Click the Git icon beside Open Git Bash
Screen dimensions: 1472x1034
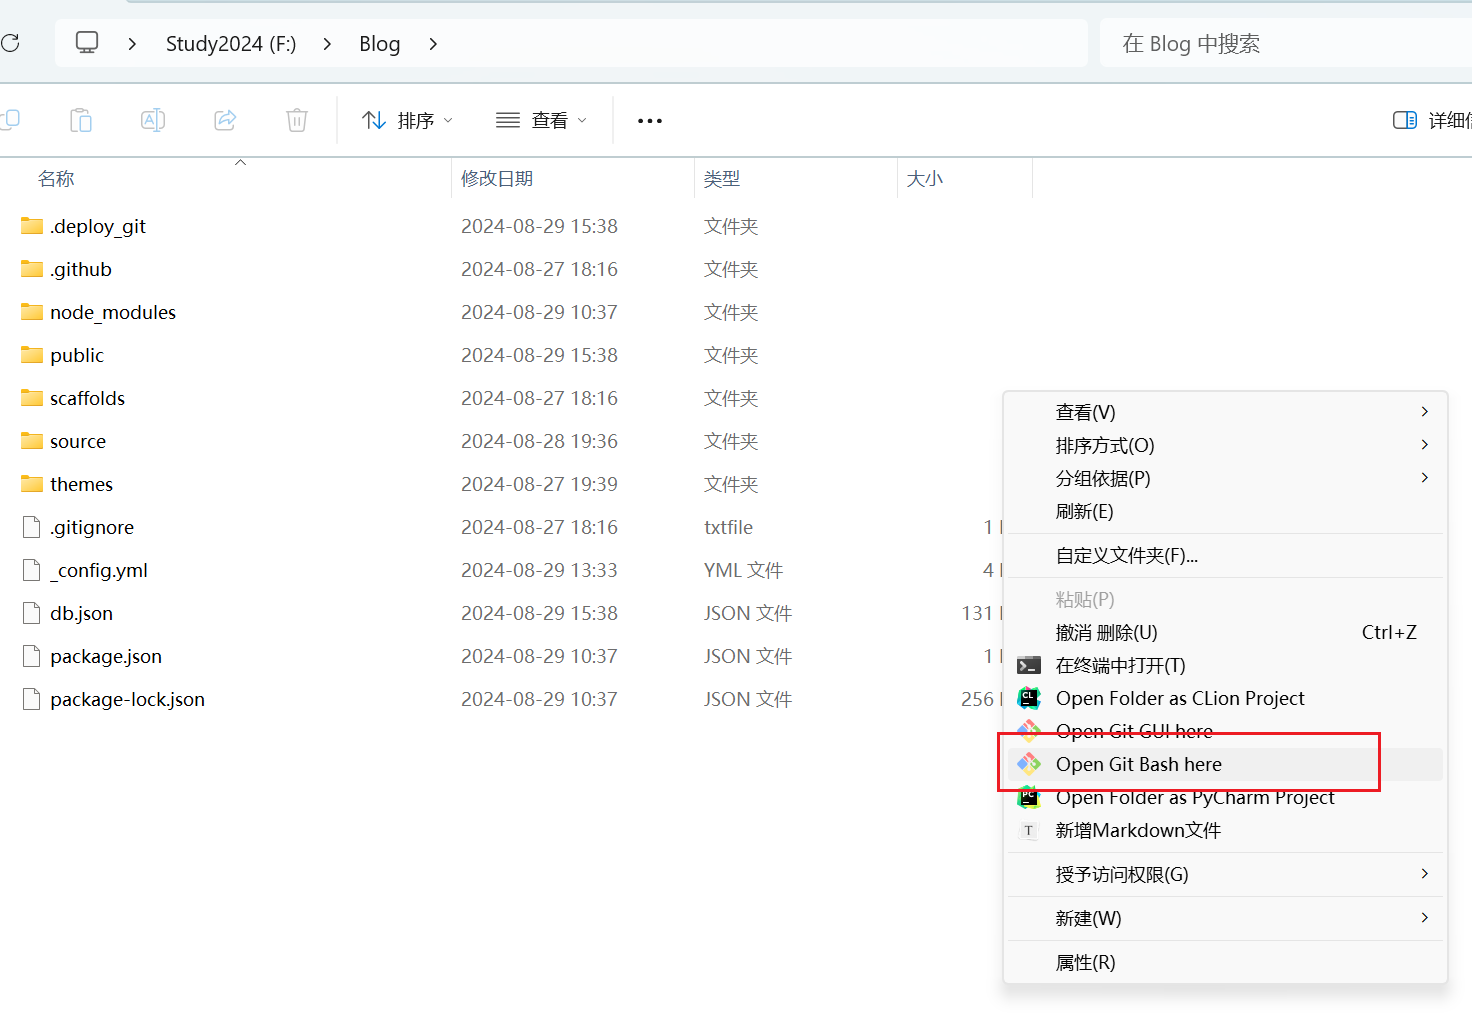(x=1029, y=764)
